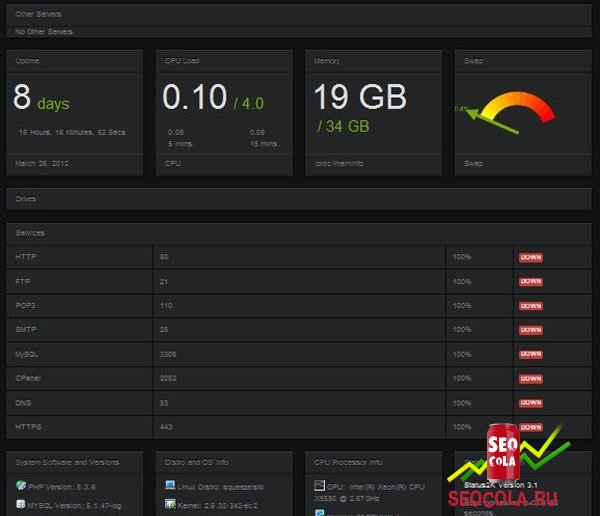Image resolution: width=600 pixels, height=516 pixels.
Task: Click the DOWN badge for CPanel
Action: 531,379
